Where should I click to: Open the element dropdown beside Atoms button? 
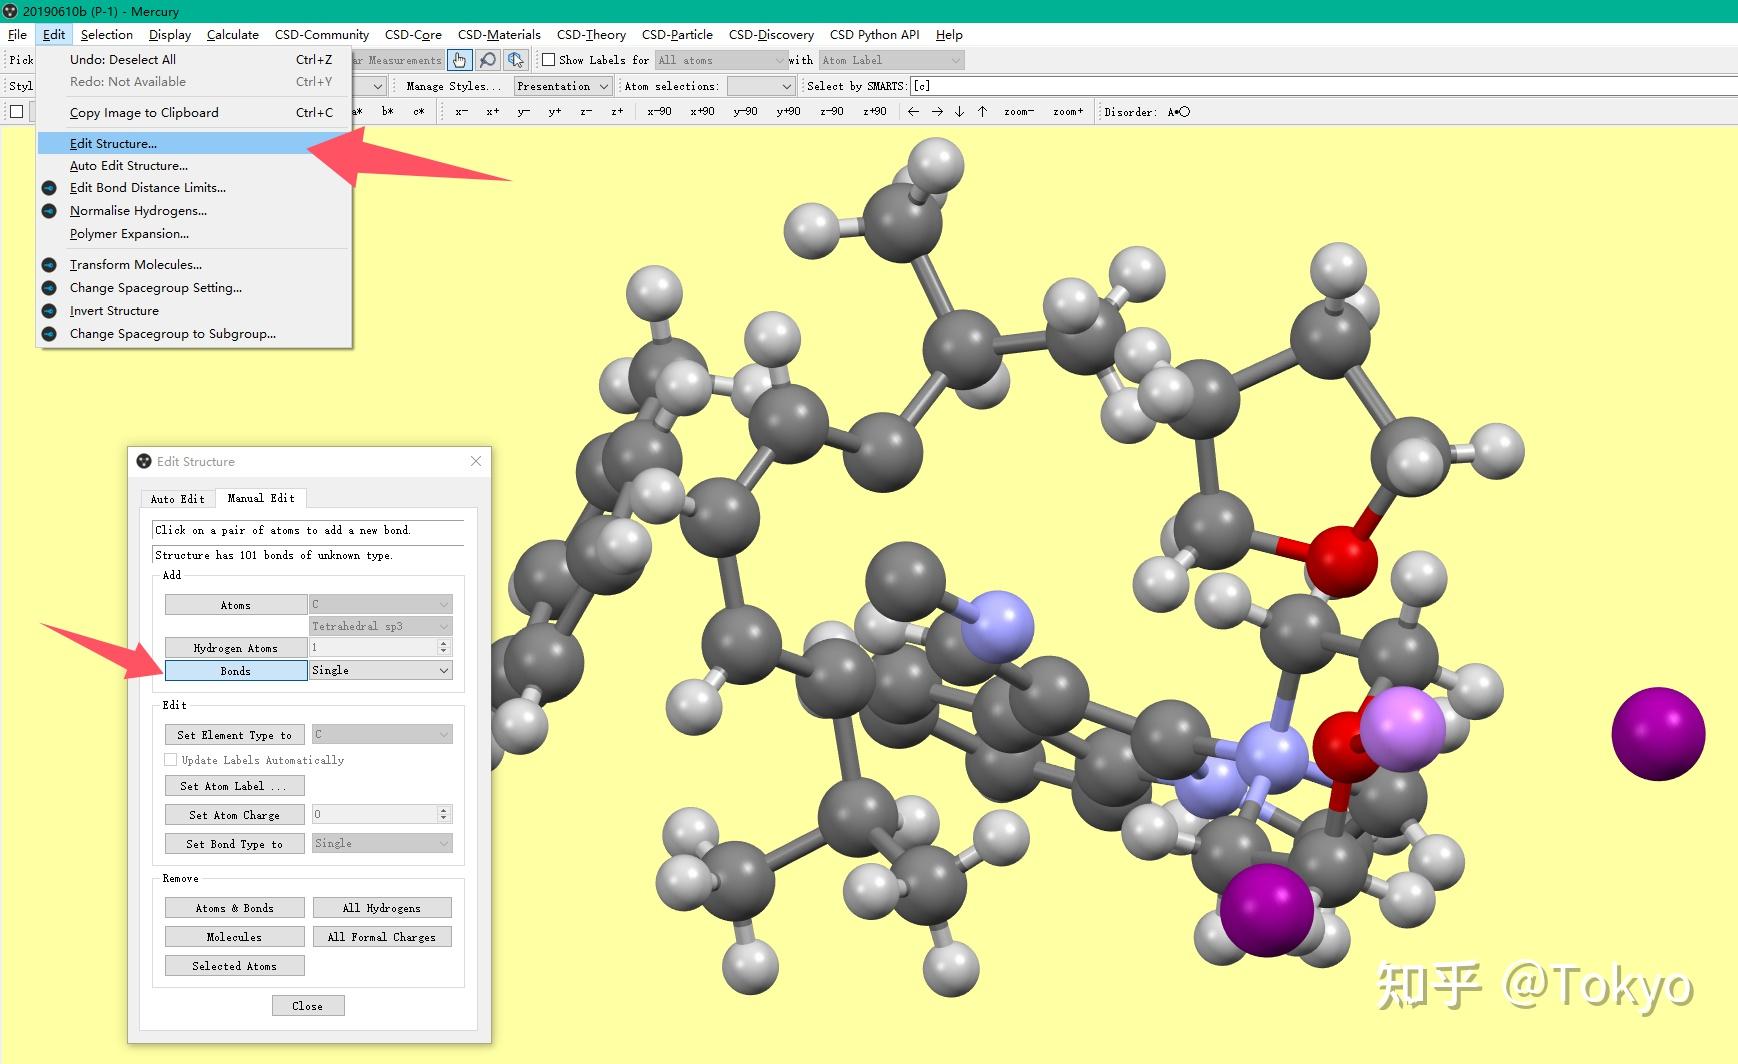pyautogui.click(x=380, y=604)
